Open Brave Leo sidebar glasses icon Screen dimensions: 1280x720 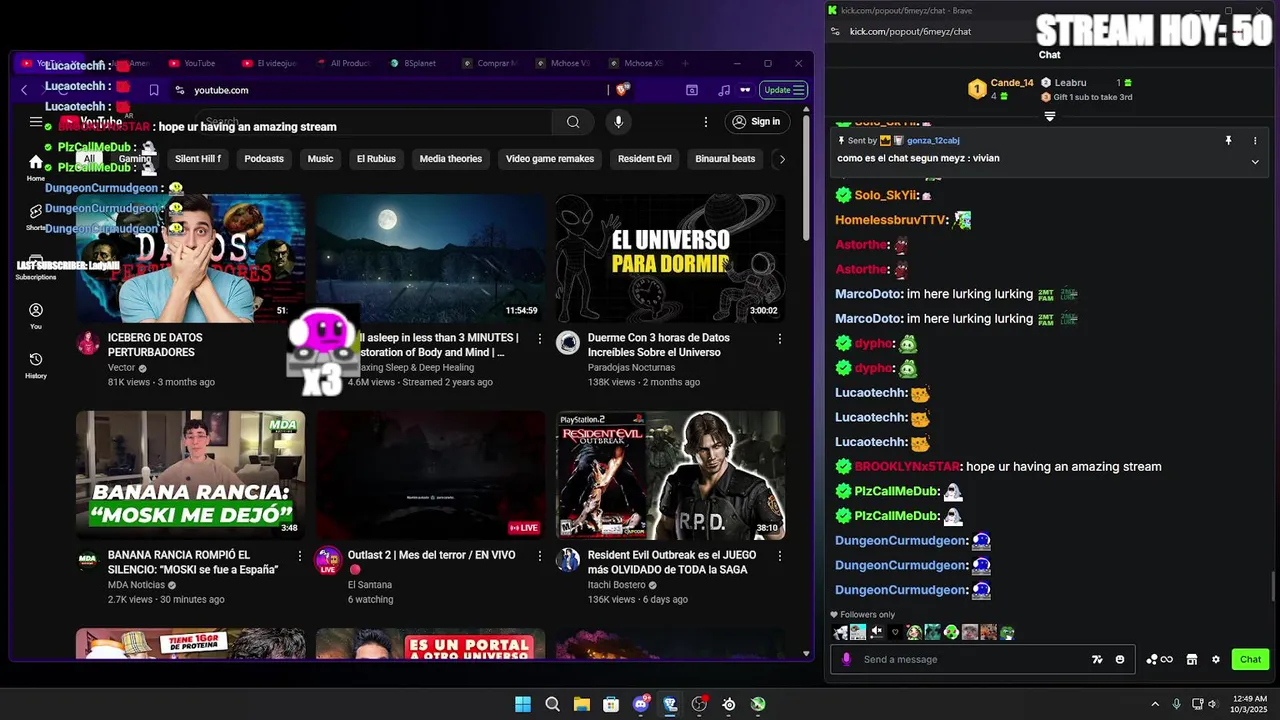pyautogui.click(x=745, y=90)
